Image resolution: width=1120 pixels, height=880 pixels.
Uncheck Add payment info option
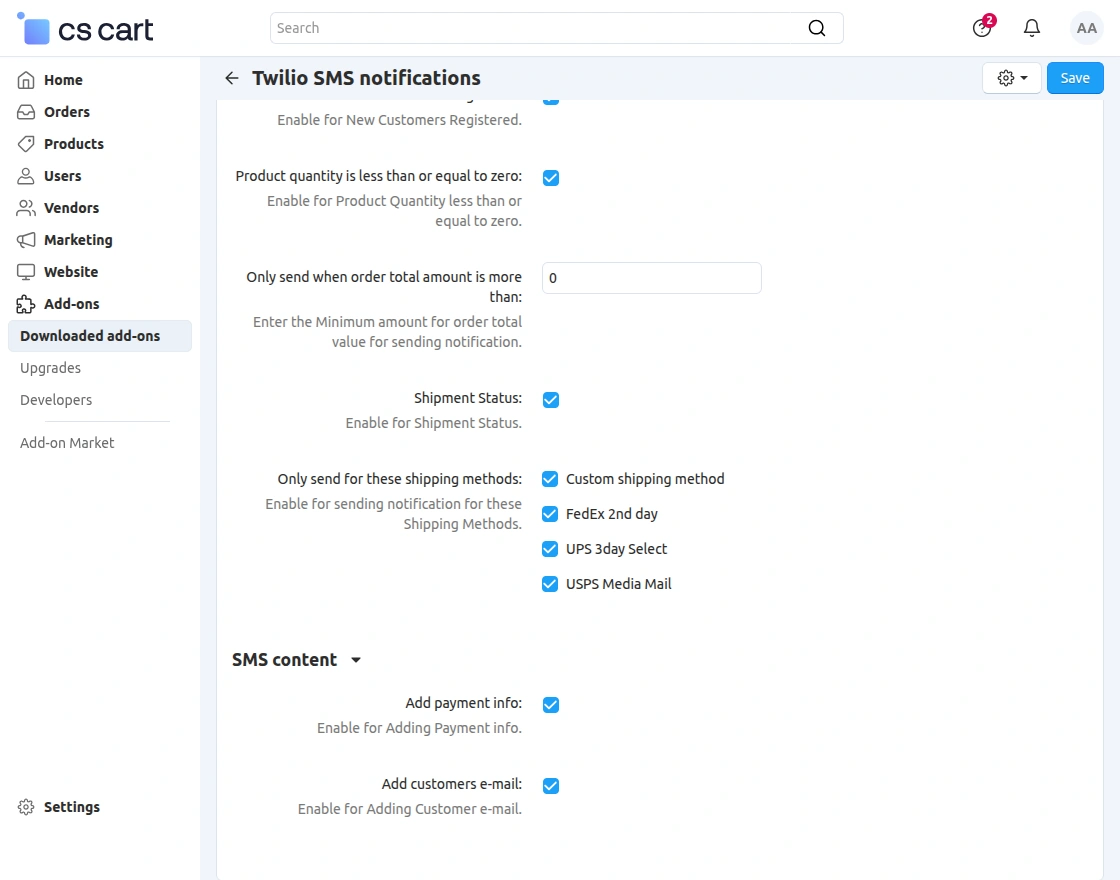click(x=550, y=705)
